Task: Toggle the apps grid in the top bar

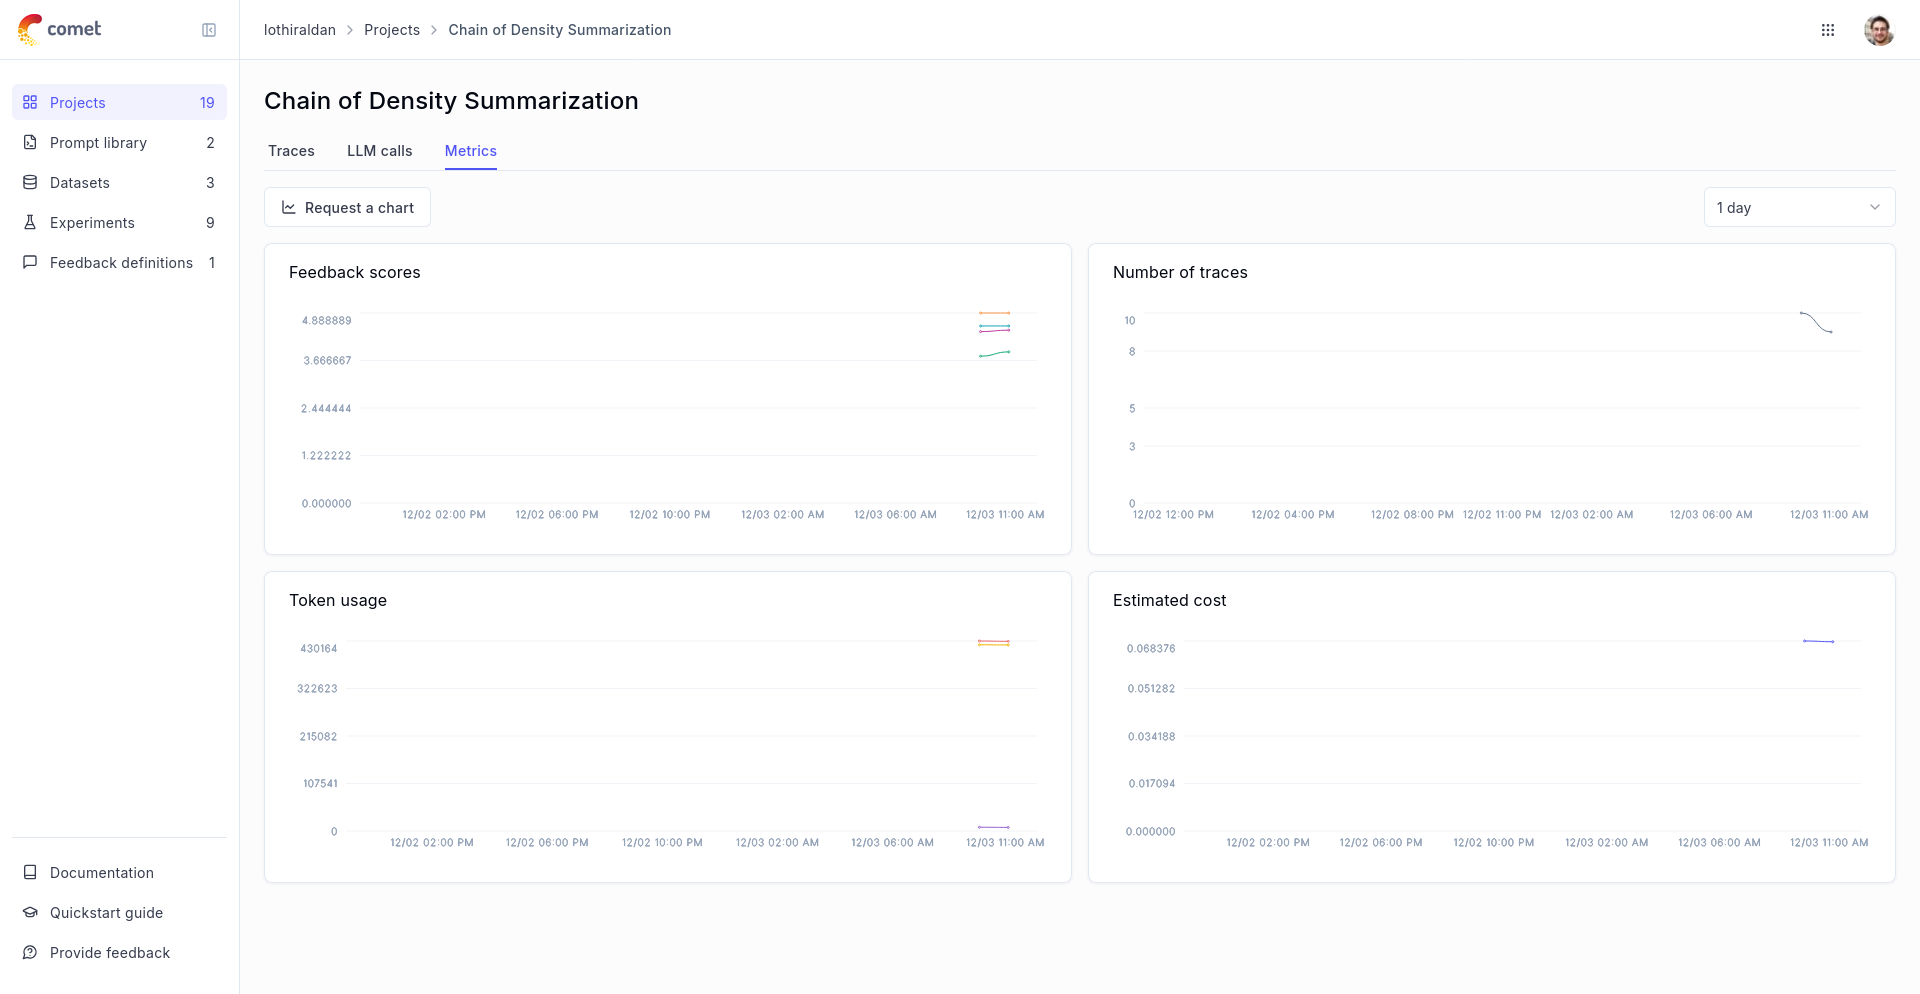Action: pyautogui.click(x=1828, y=29)
